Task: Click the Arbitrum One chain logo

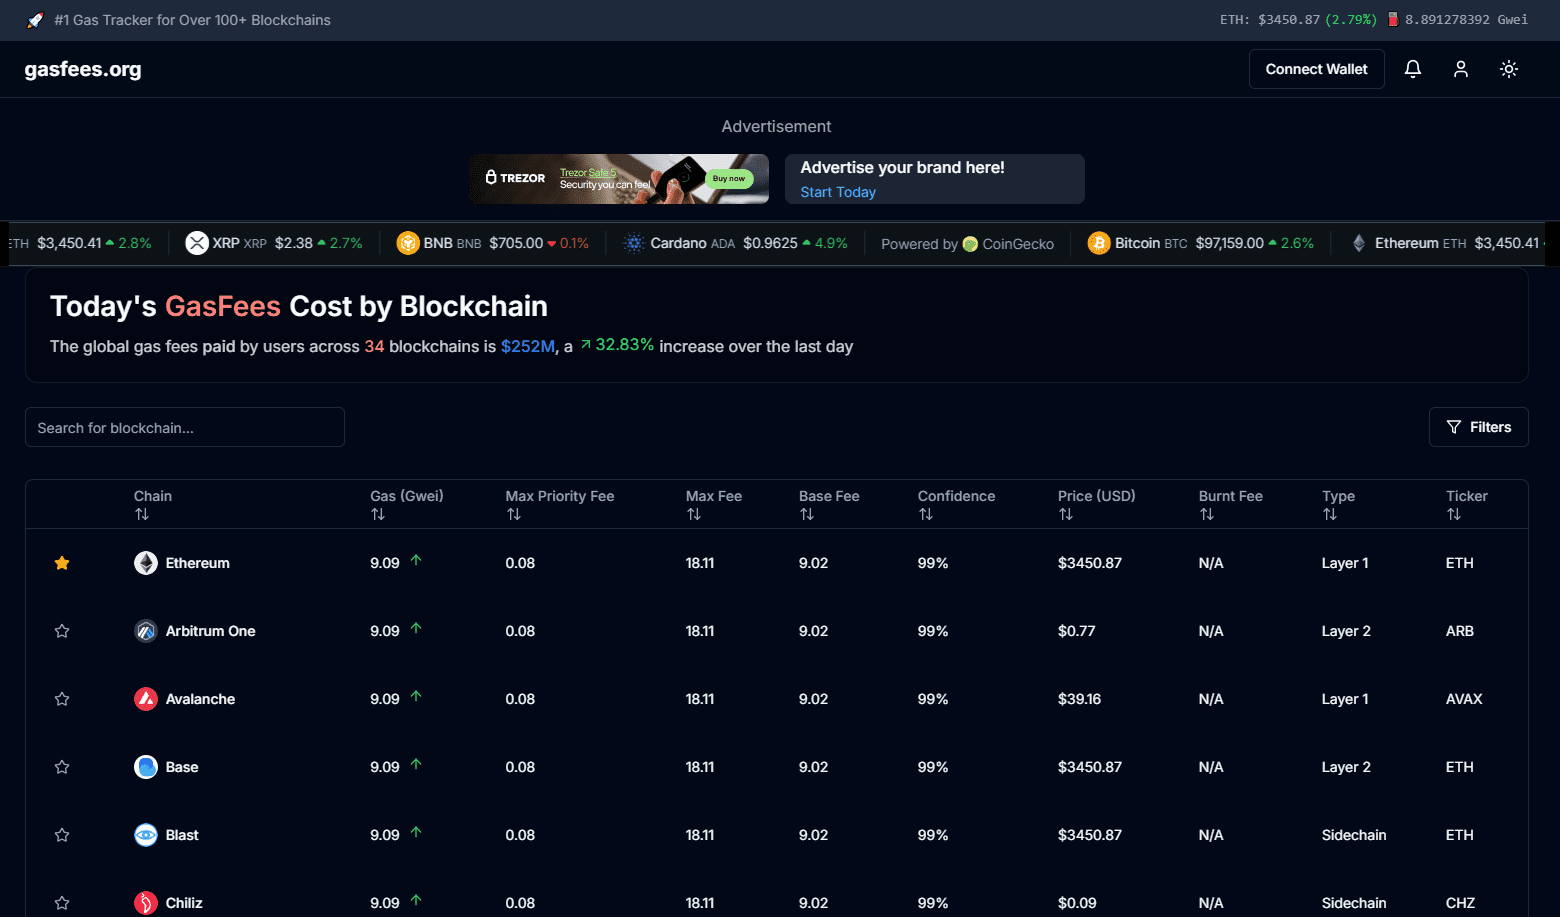Action: pyautogui.click(x=146, y=631)
